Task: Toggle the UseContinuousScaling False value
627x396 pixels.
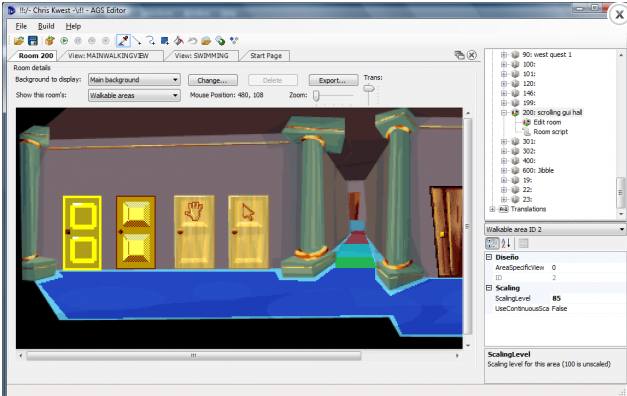Action: [x=559, y=308]
